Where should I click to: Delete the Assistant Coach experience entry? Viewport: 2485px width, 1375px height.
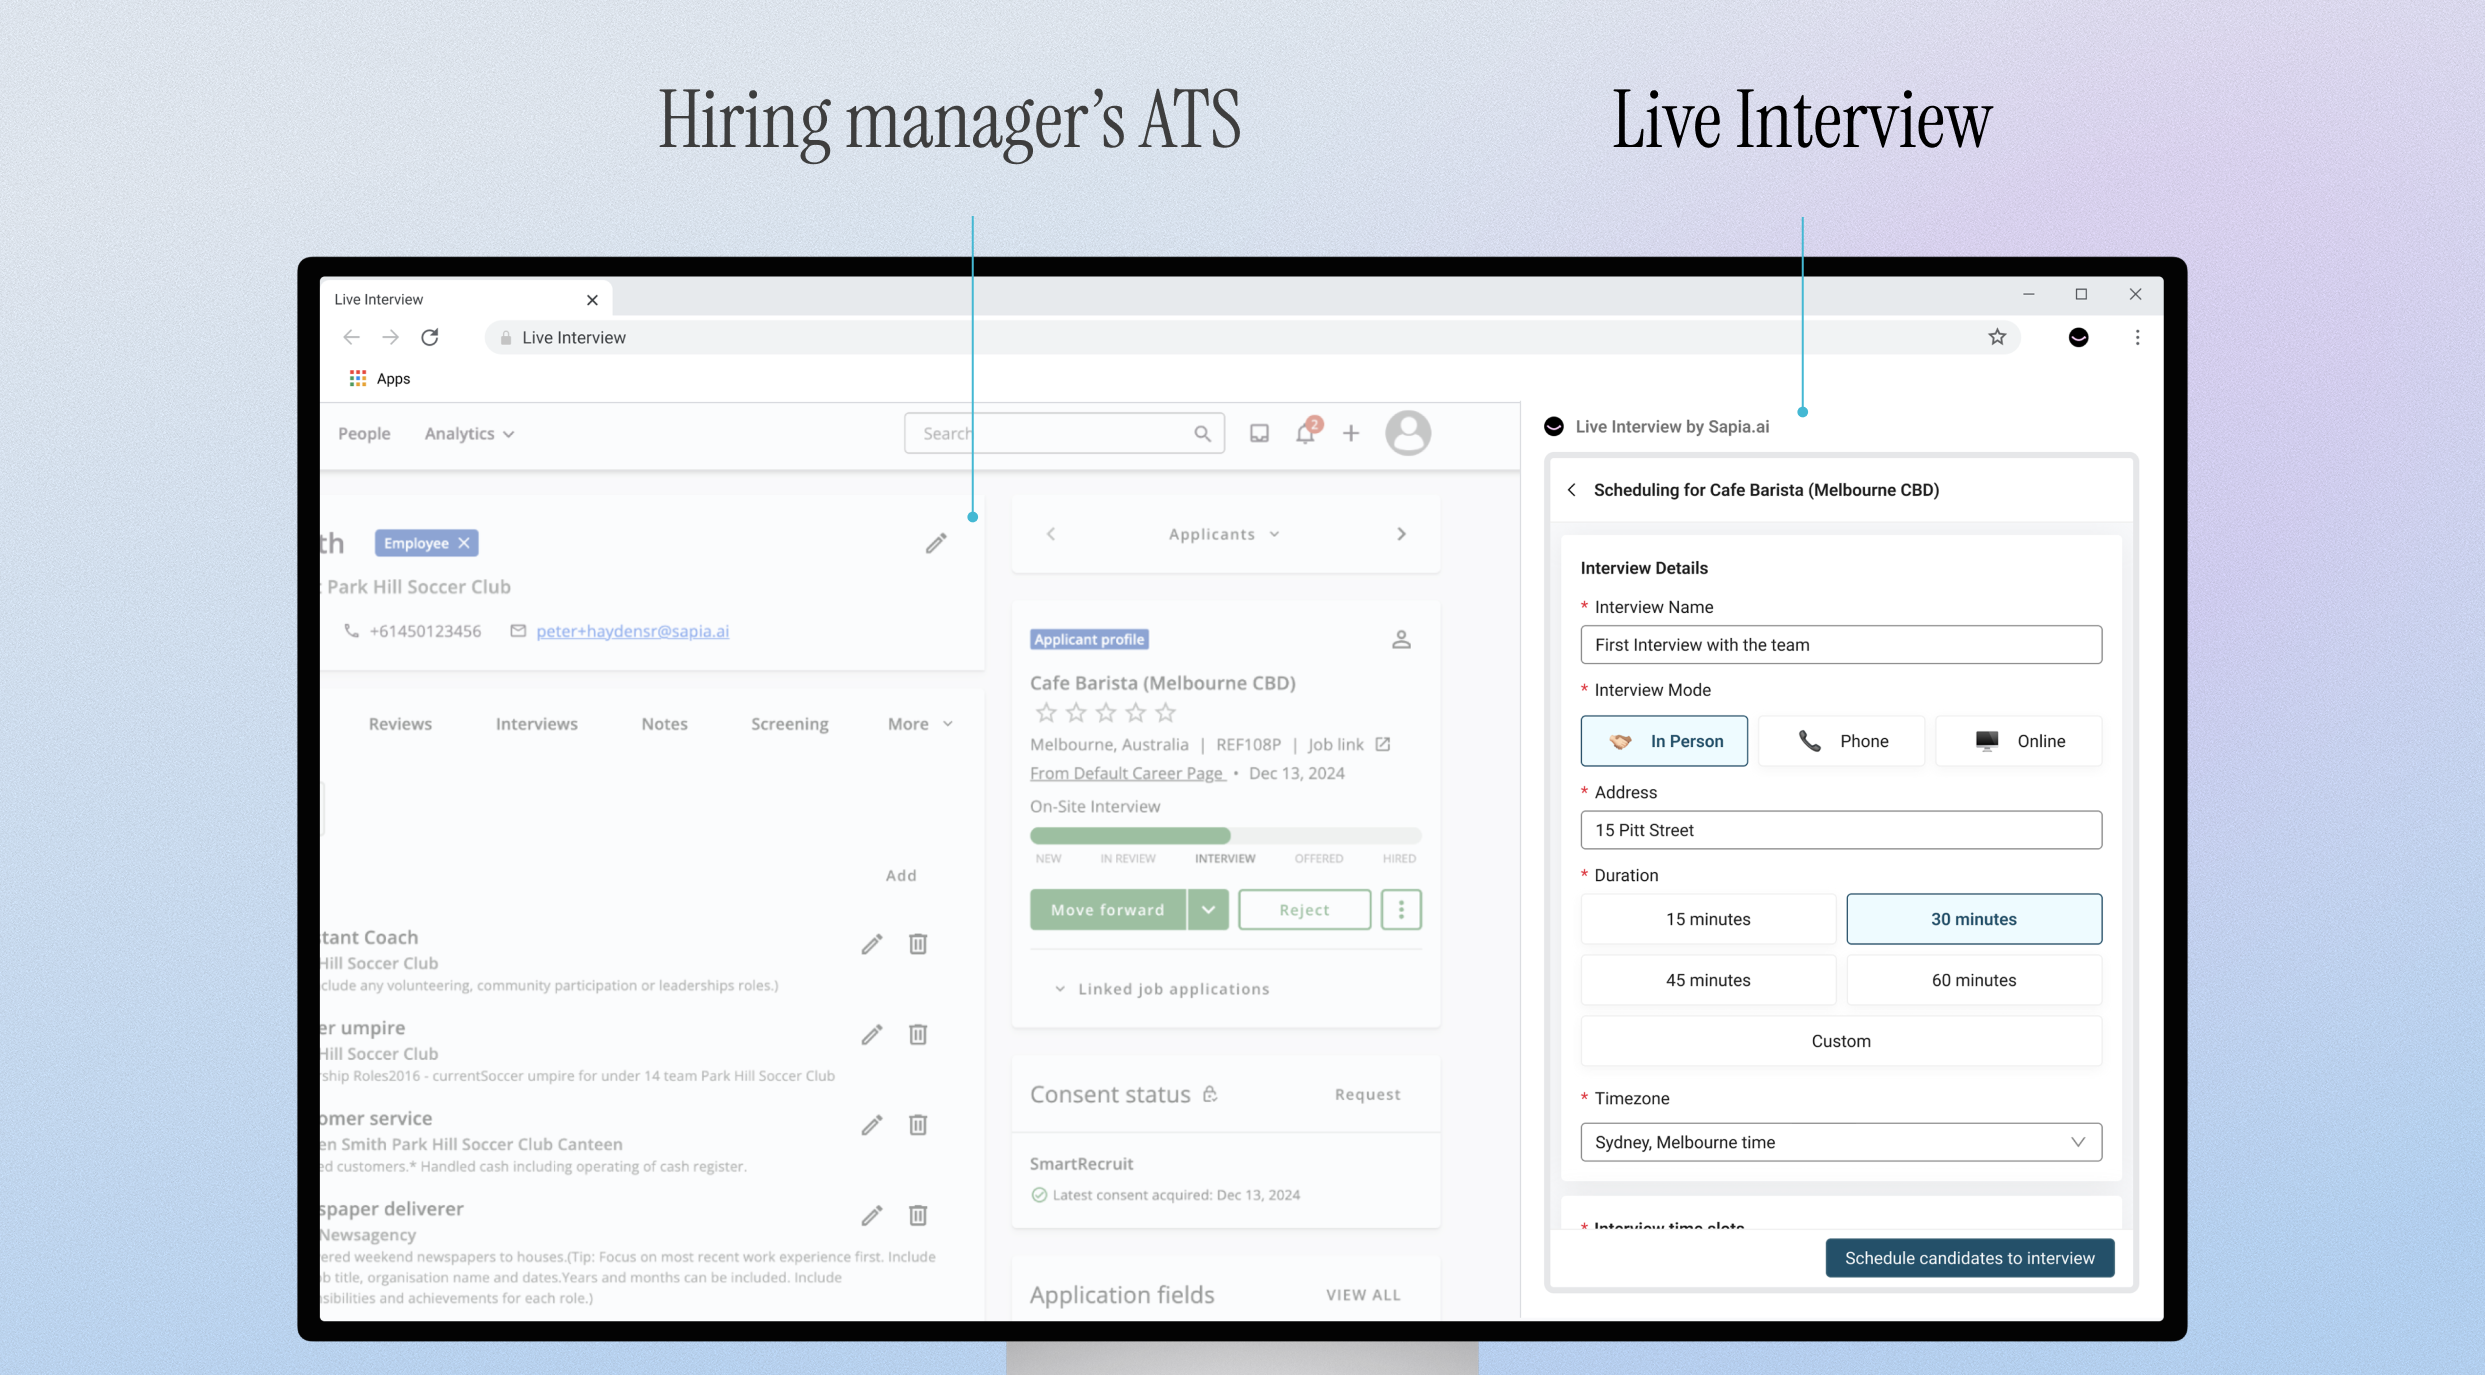point(917,943)
